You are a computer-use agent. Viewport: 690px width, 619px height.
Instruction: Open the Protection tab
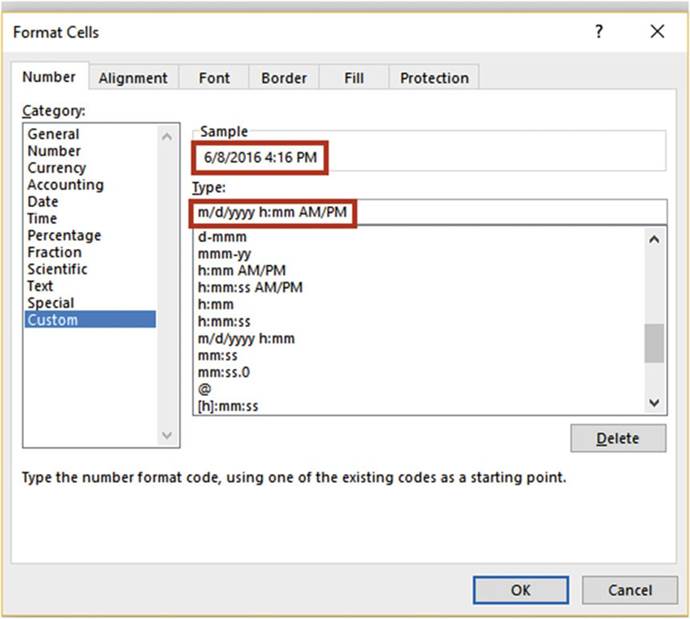(x=434, y=78)
